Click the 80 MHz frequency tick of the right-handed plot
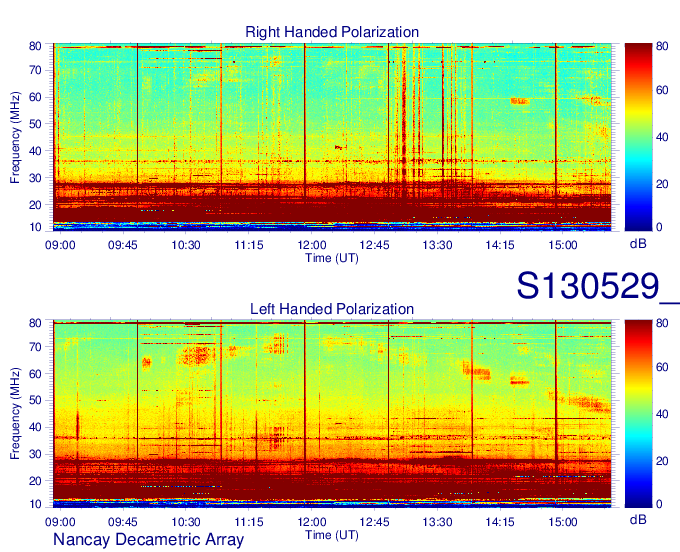Image resolution: width=680 pixels, height=552 pixels. tap(35, 46)
